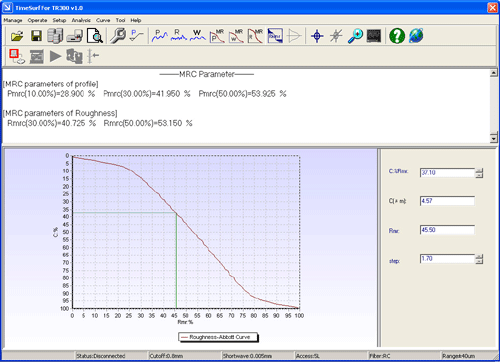Click the globe web icon

(416, 36)
